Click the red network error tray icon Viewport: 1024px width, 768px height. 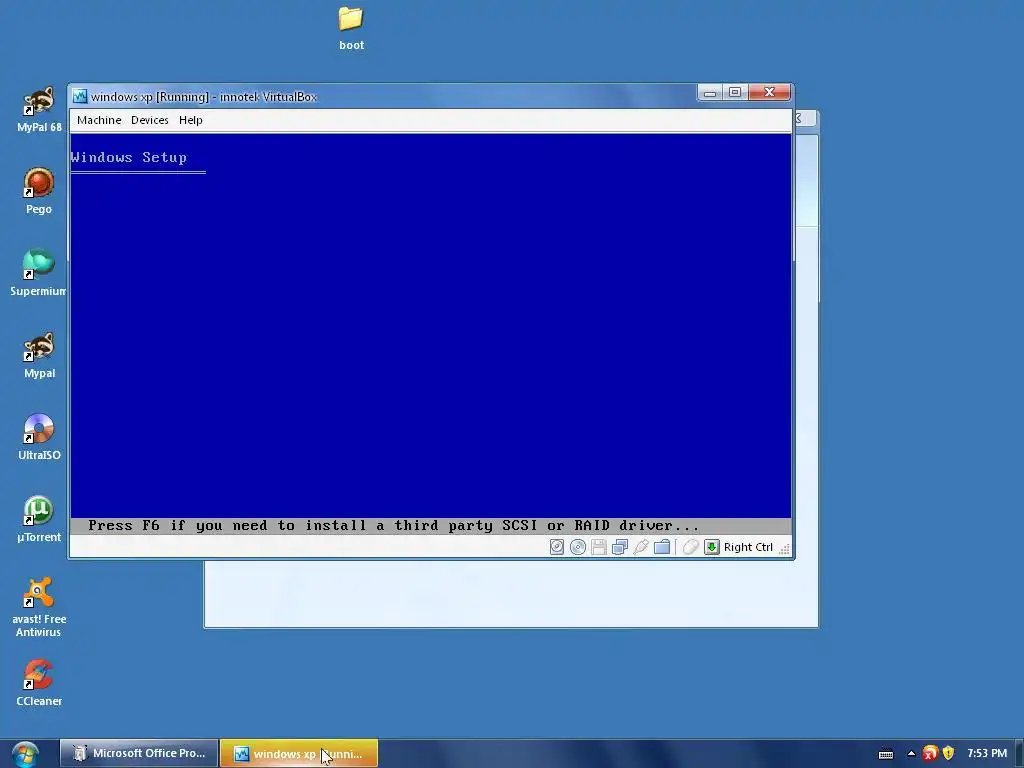tap(930, 754)
